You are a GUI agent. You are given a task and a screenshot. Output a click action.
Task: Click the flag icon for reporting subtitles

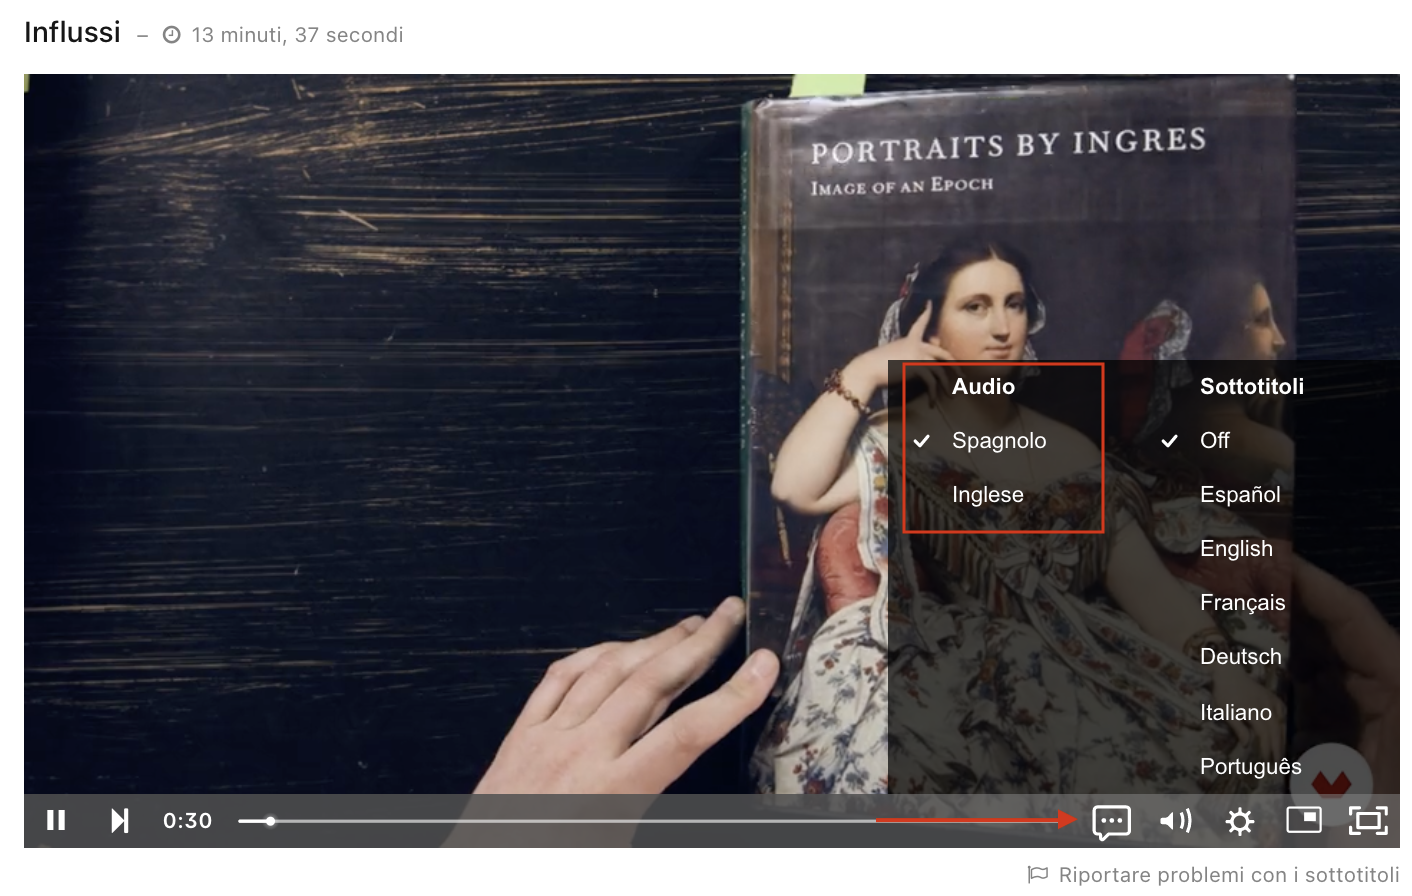1038,874
